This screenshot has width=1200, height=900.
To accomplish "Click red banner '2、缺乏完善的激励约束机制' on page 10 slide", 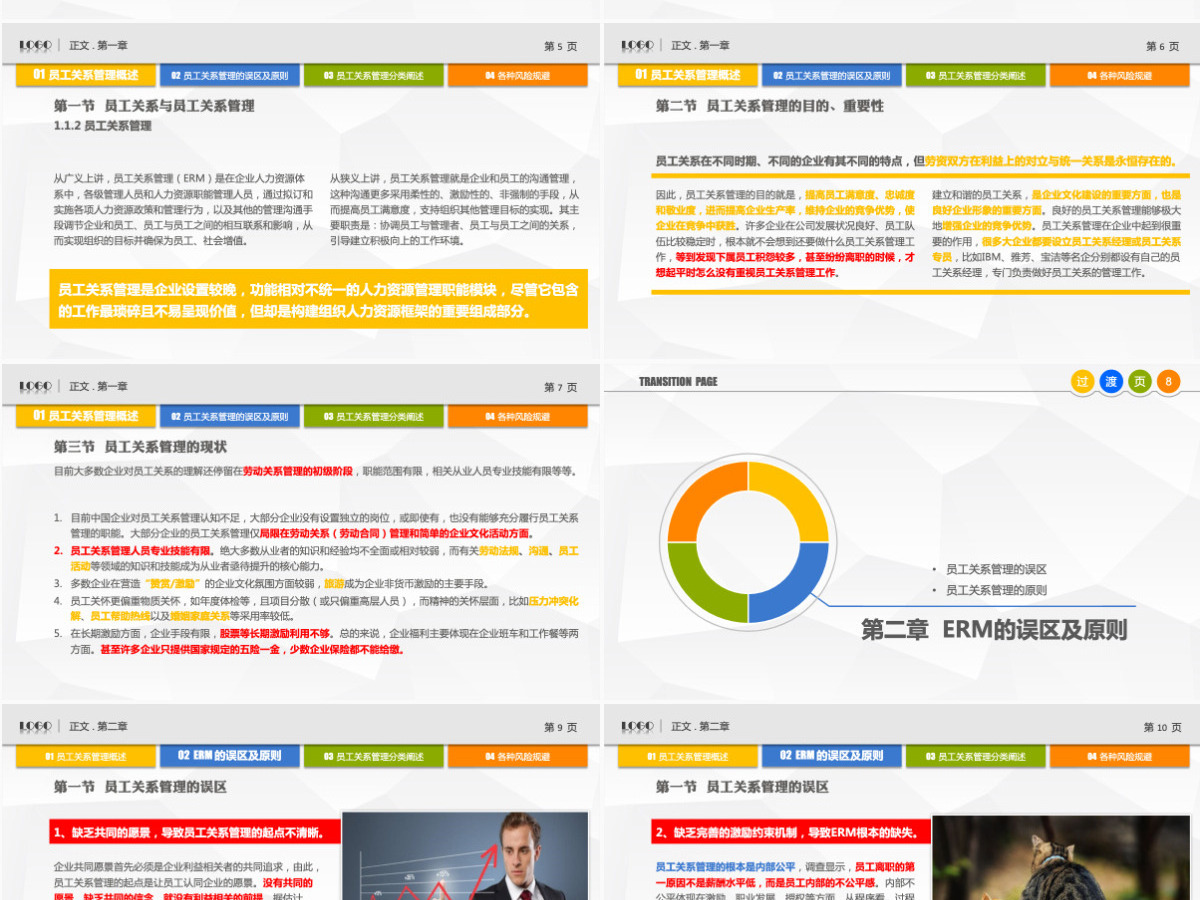I will click(x=792, y=831).
